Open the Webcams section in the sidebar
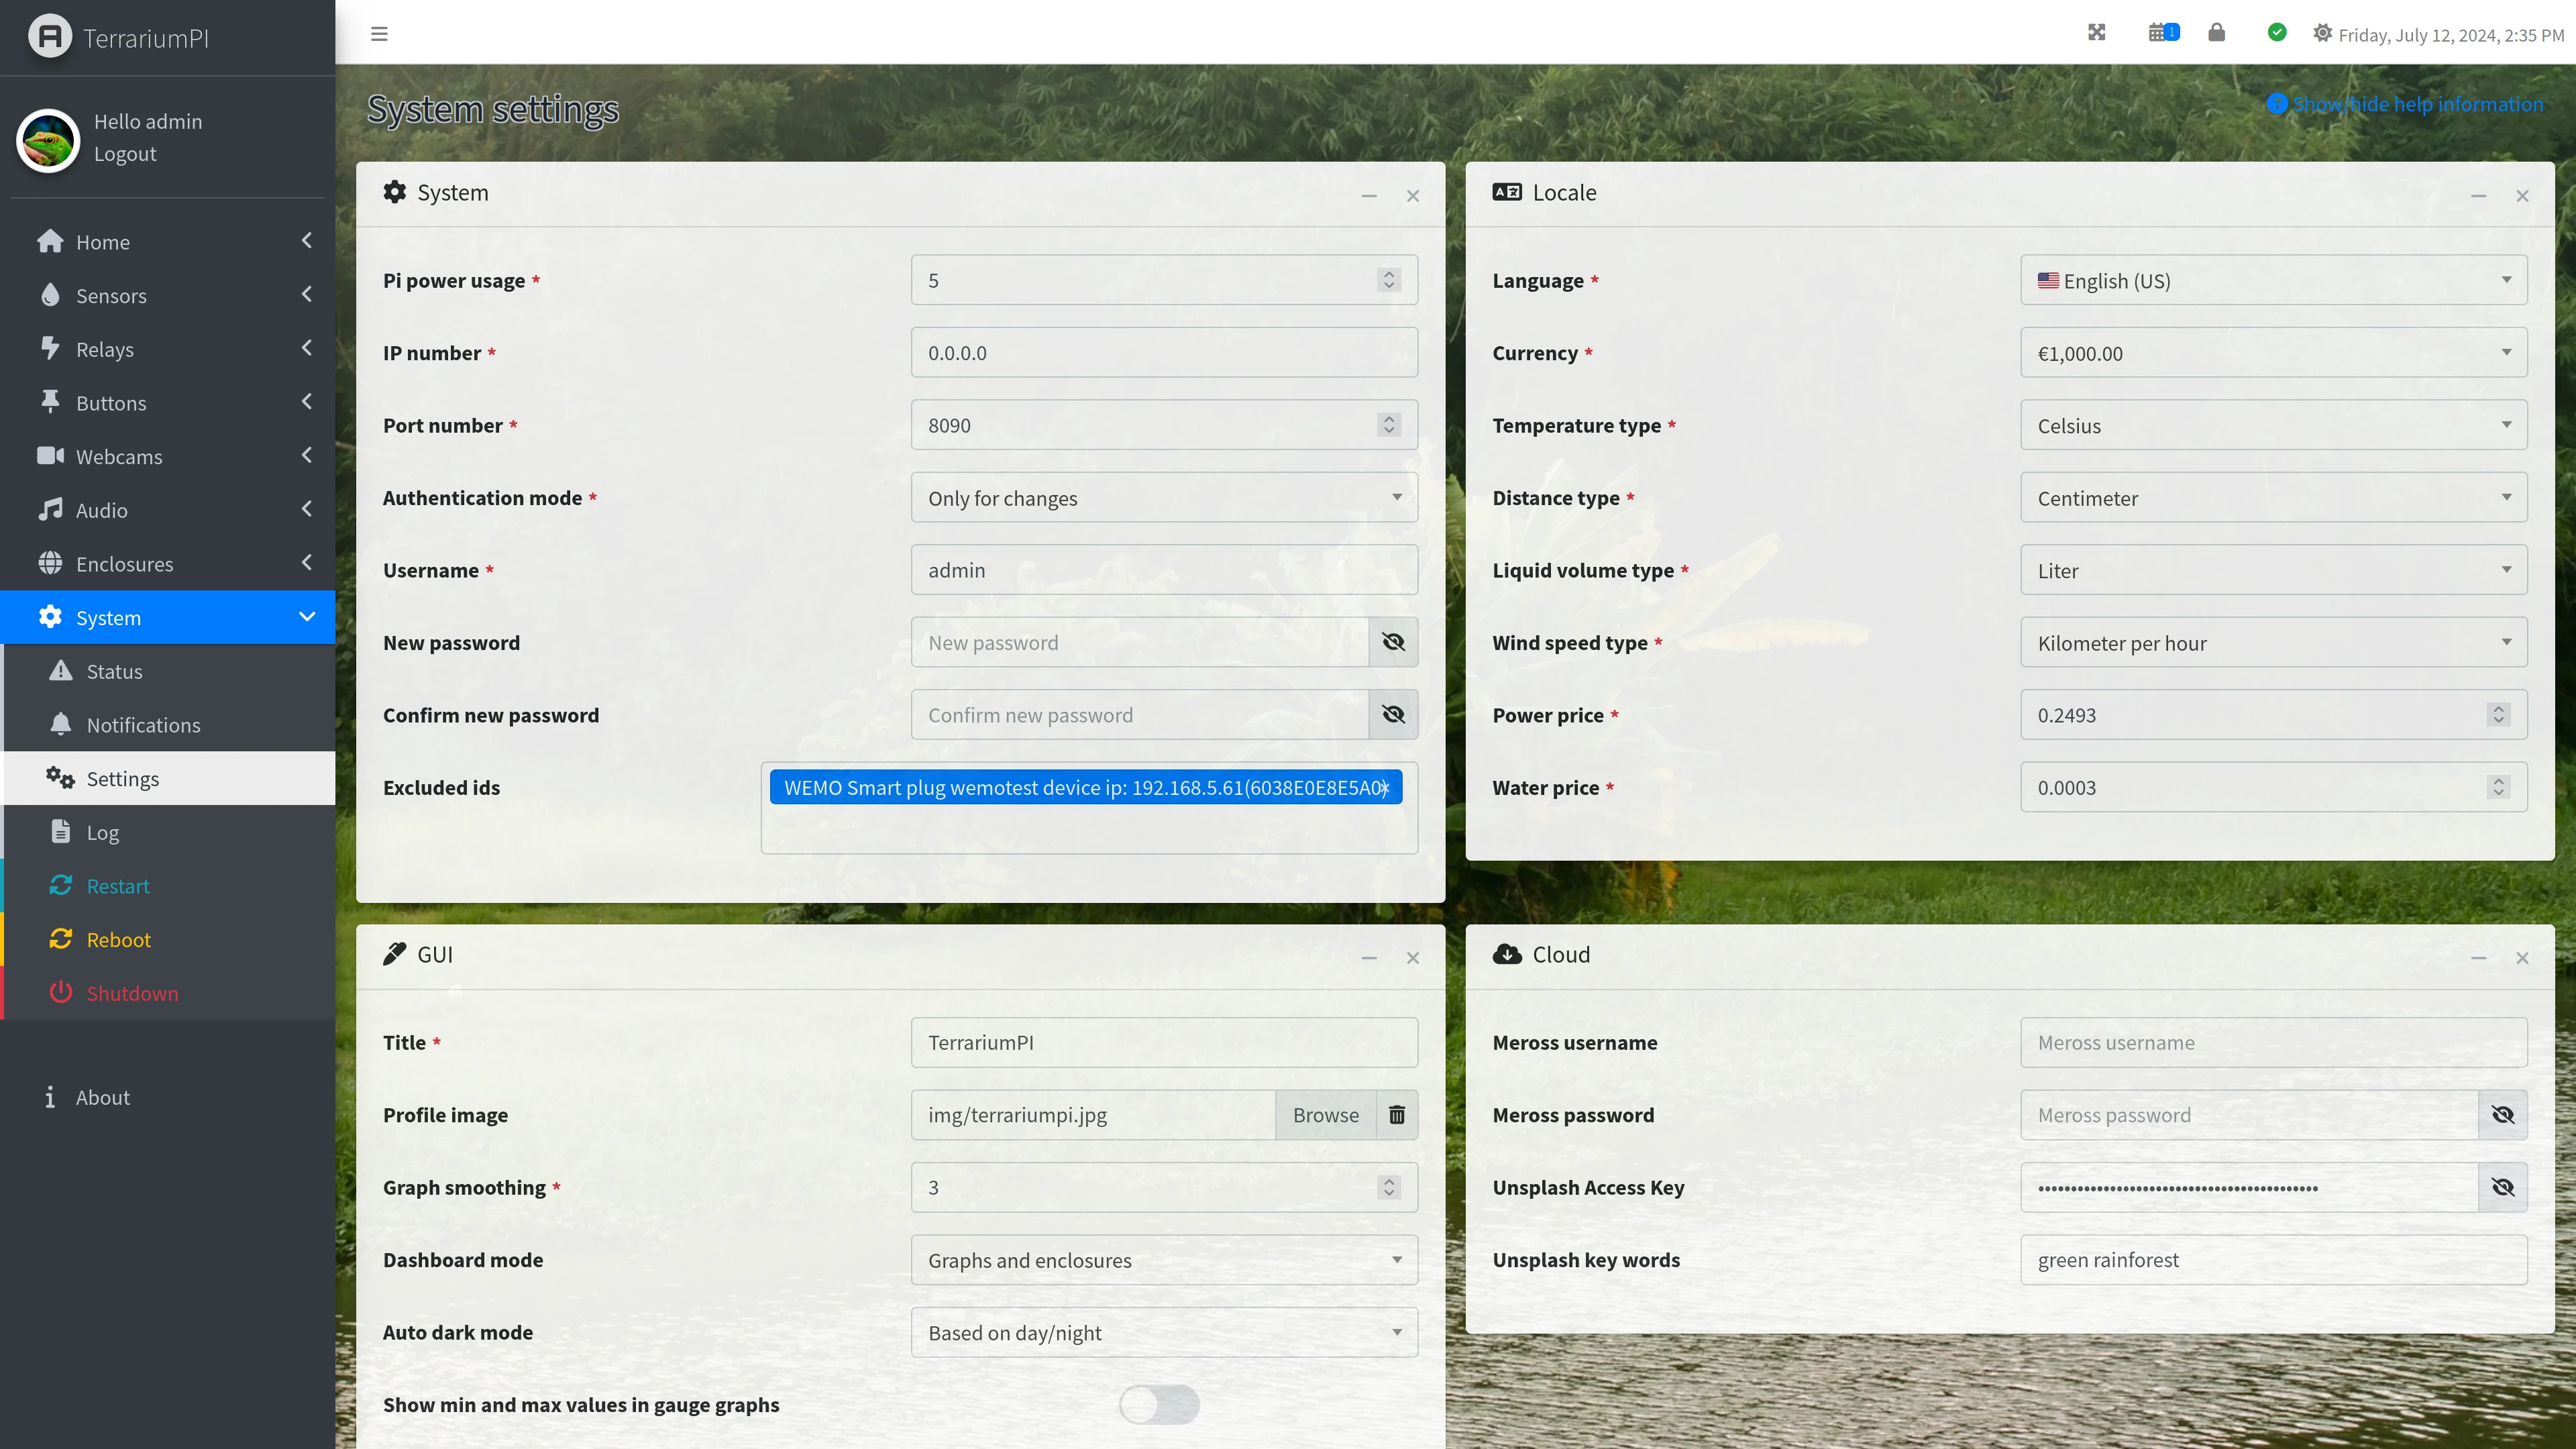This screenshot has width=2576, height=1449. click(x=119, y=456)
